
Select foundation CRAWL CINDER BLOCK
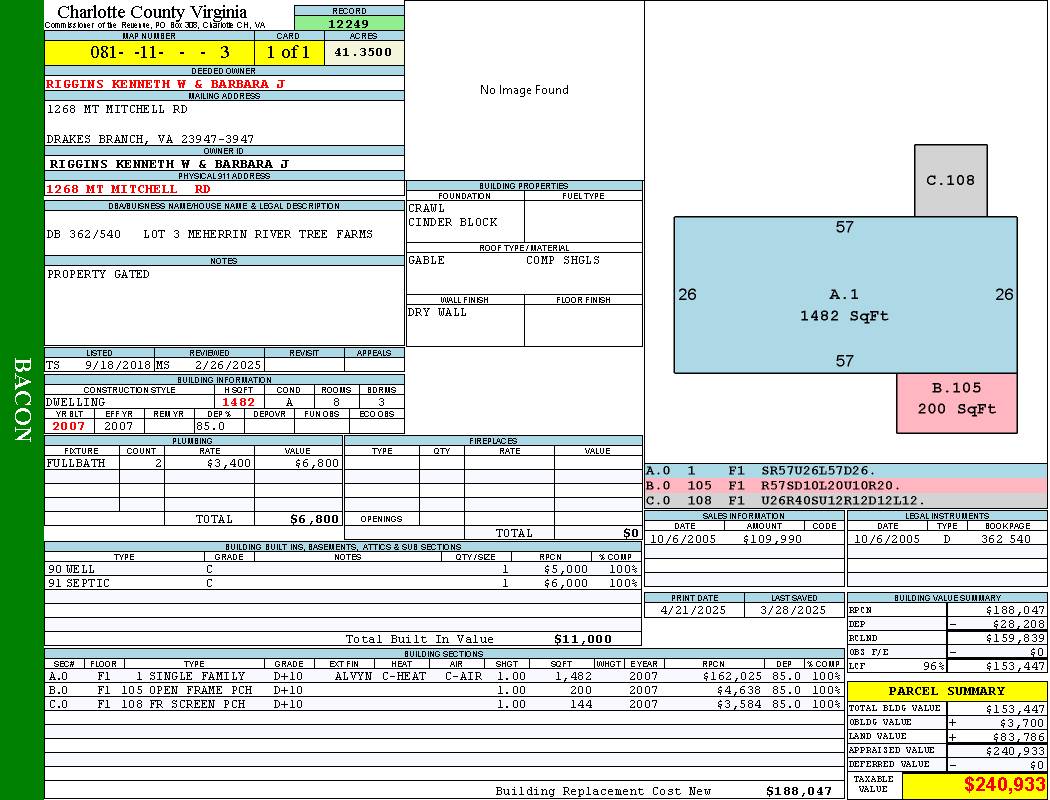[453, 215]
